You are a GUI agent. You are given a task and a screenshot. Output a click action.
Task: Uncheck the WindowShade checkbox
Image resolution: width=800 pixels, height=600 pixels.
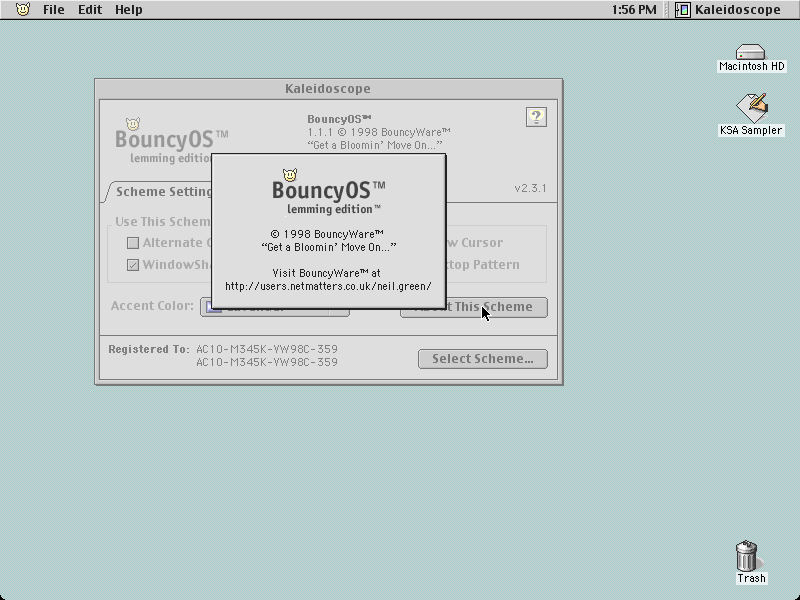(x=133, y=265)
